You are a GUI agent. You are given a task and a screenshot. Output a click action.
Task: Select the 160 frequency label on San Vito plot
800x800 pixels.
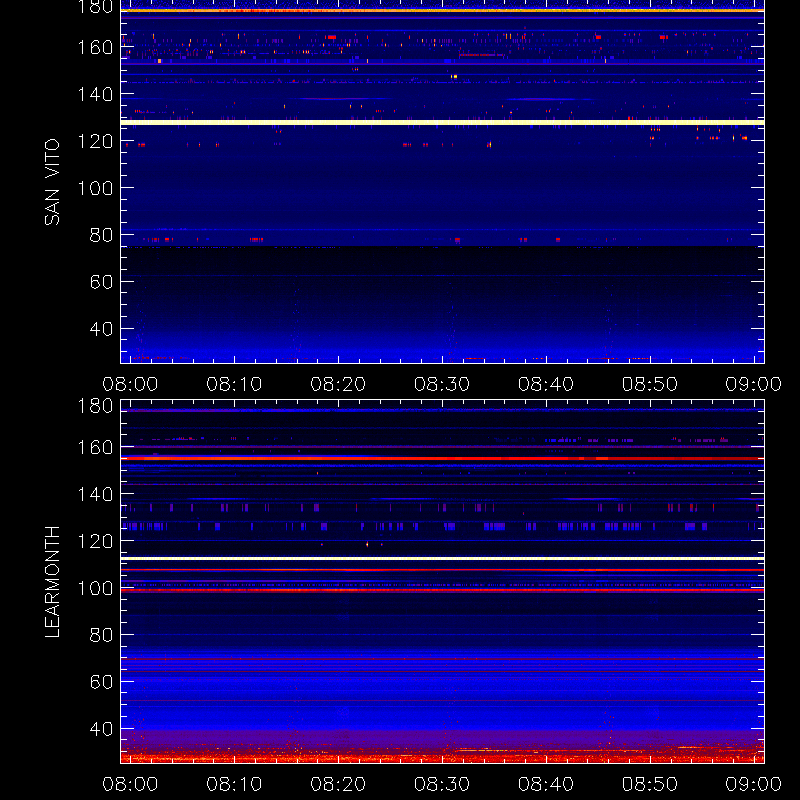click(95, 47)
